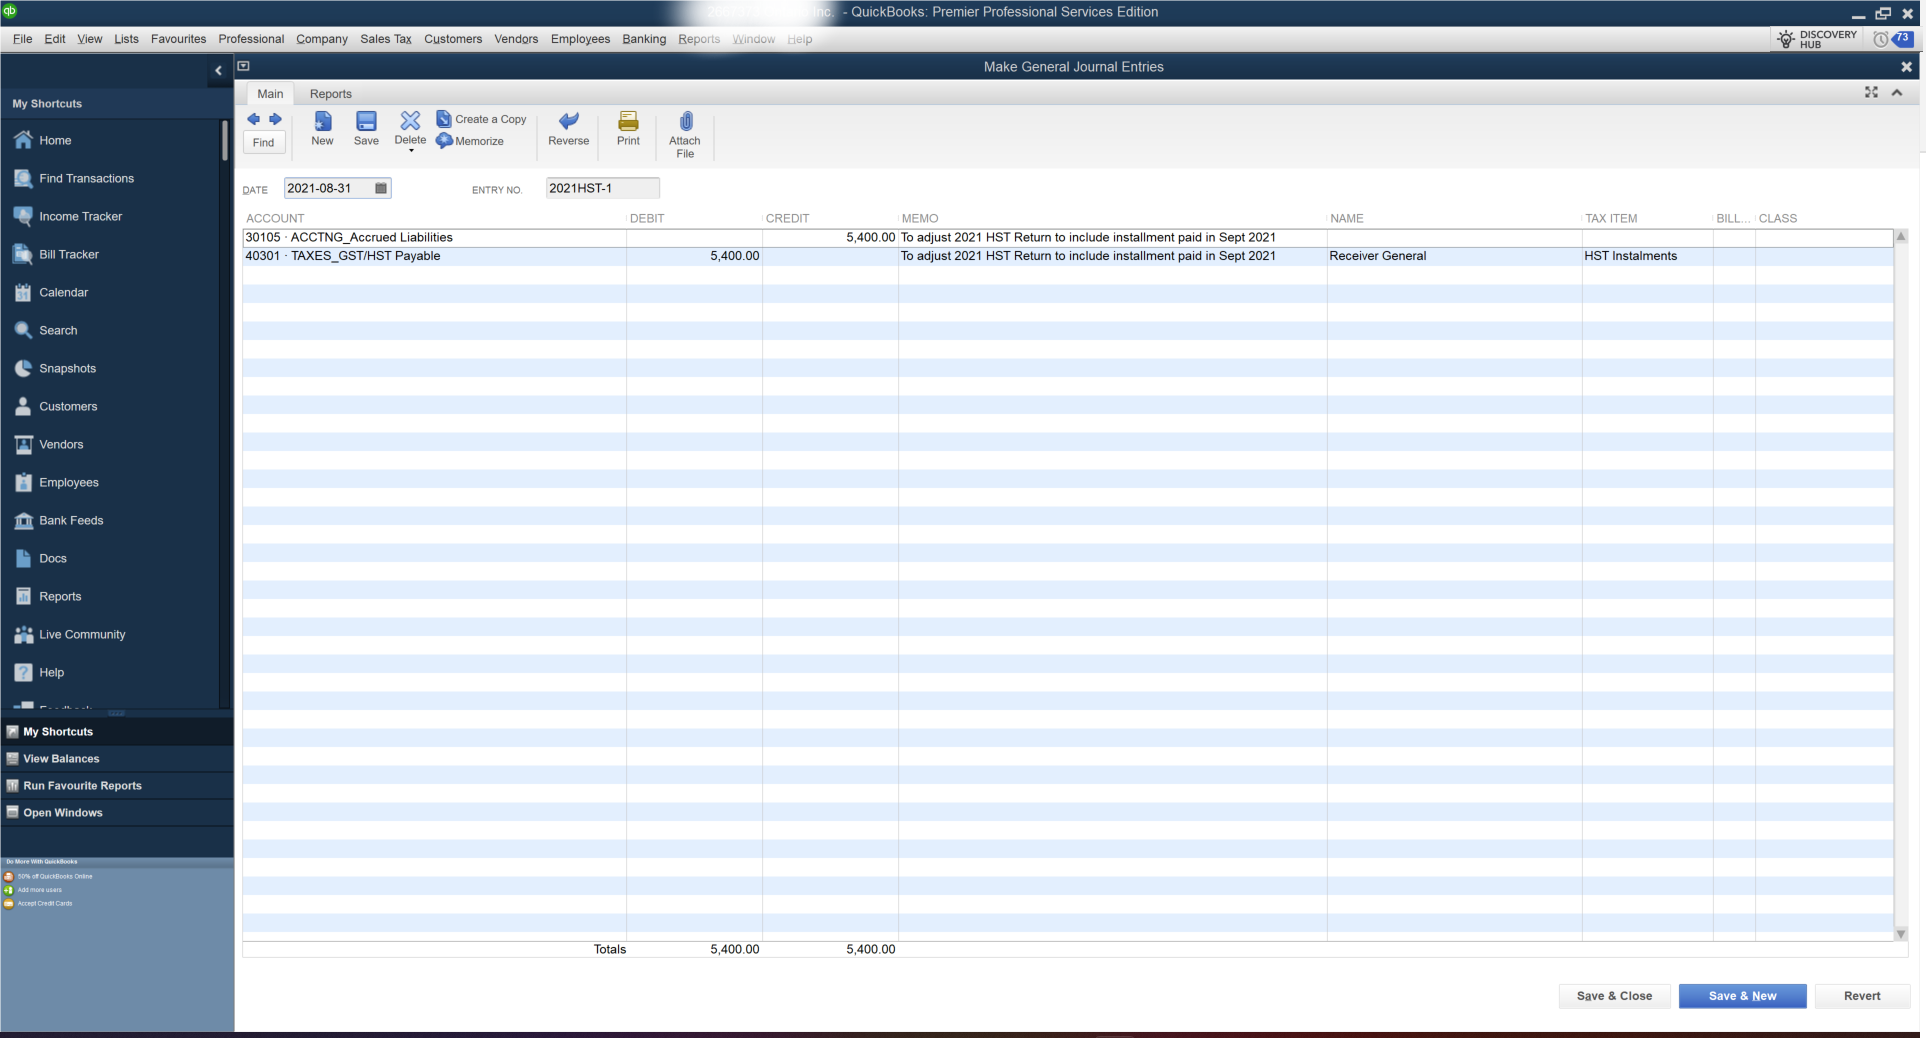
Task: Select Bank Feeds in My Shortcuts
Action: click(70, 520)
